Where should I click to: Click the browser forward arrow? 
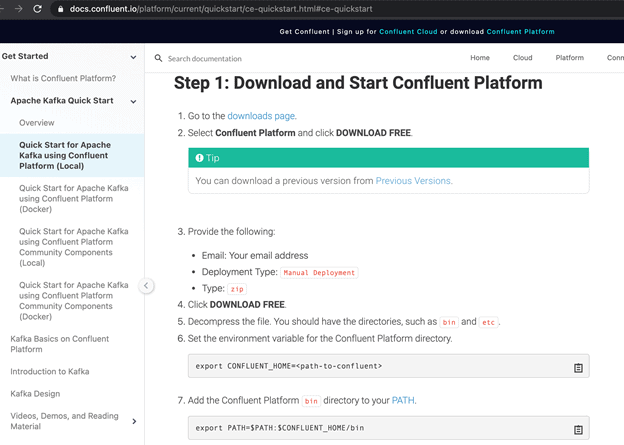pos(18,9)
